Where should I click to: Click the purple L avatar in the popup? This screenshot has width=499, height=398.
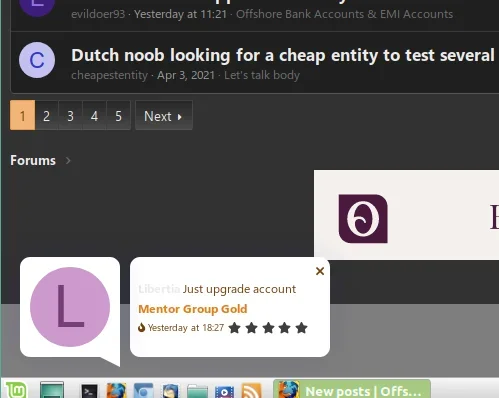(x=70, y=307)
